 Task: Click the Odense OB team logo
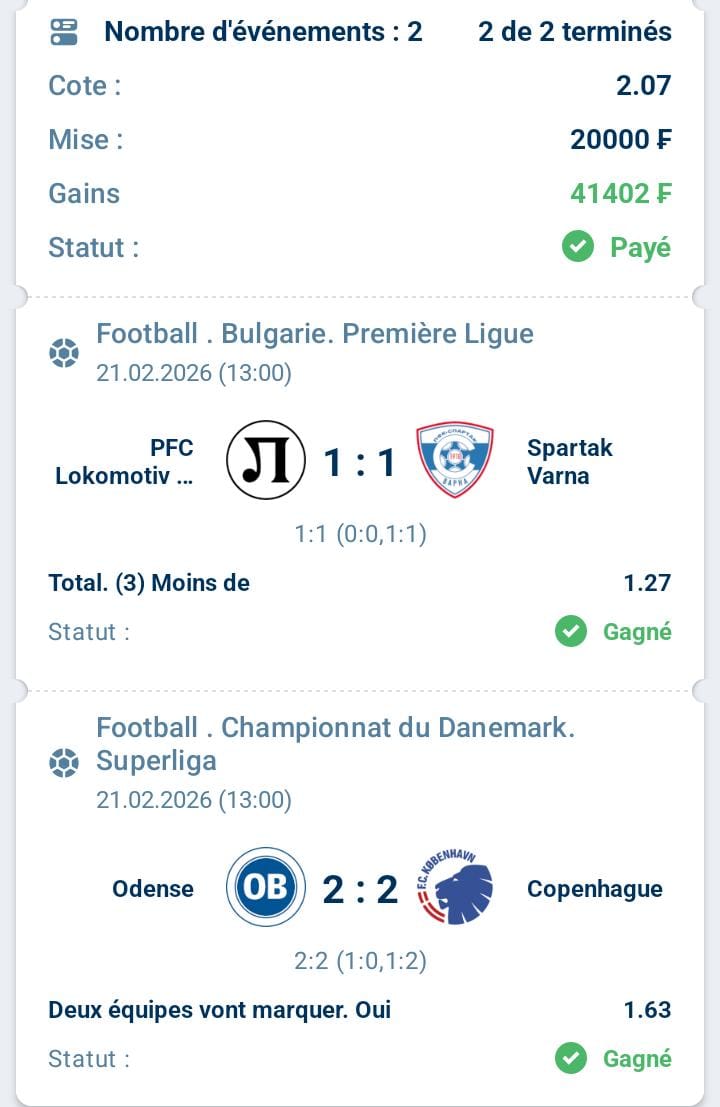click(264, 888)
